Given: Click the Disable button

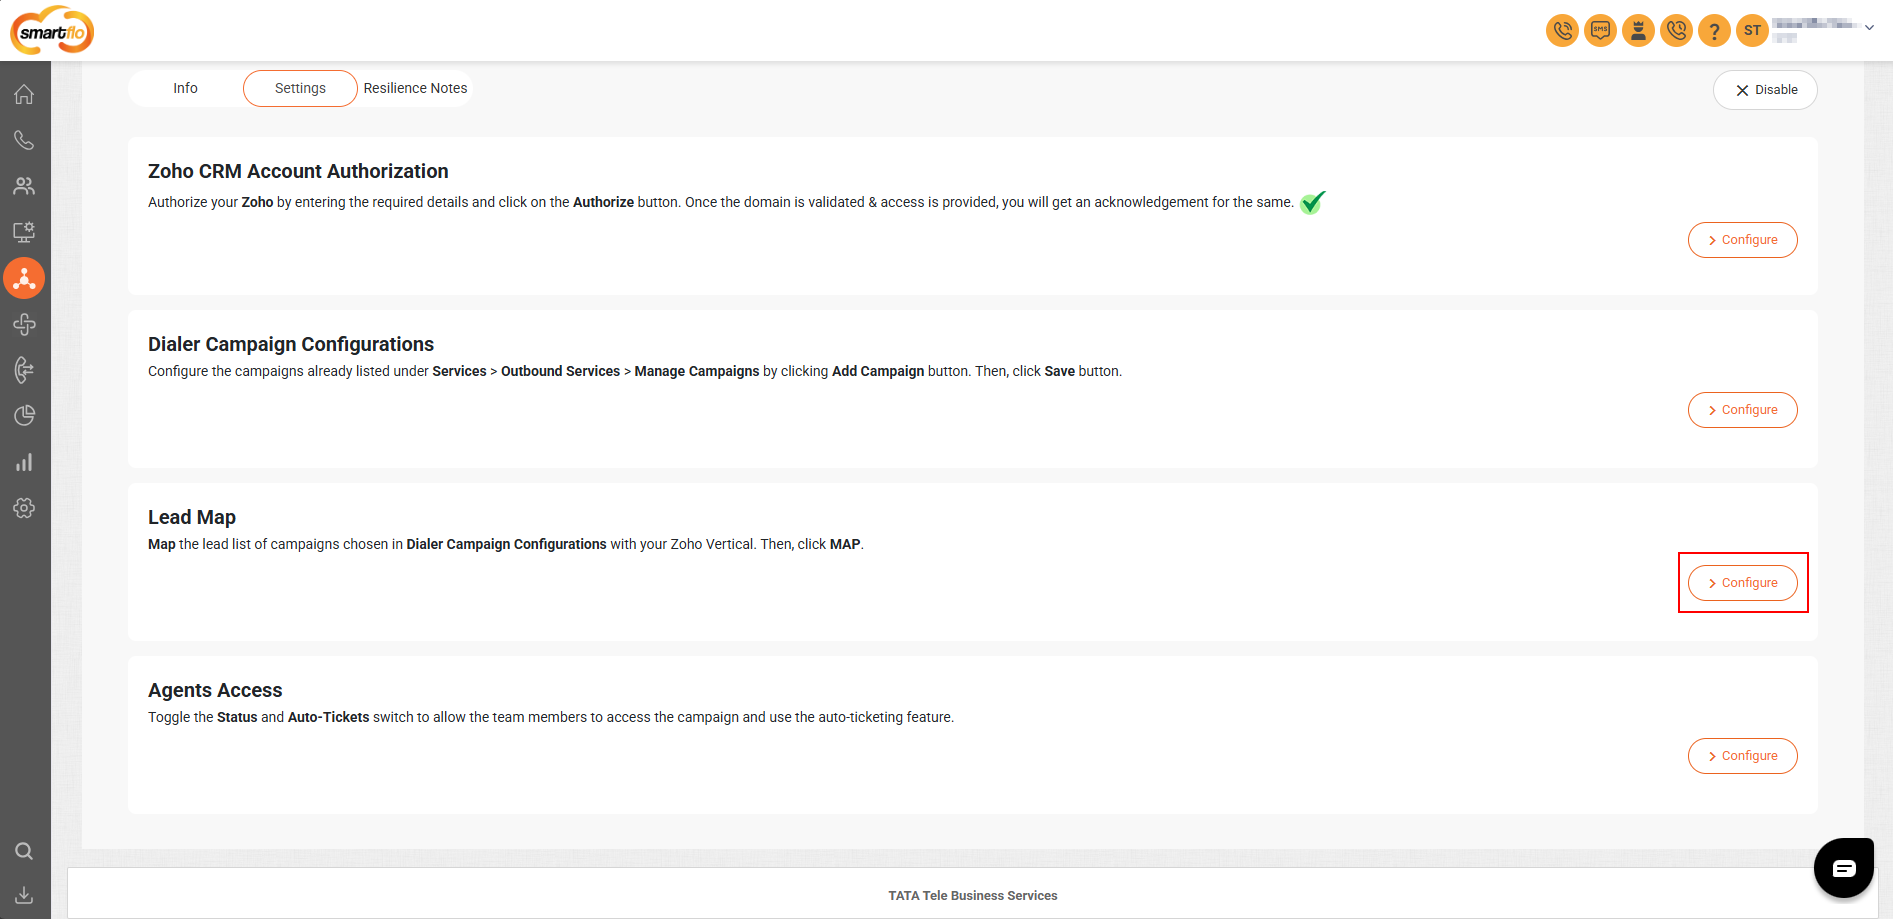Looking at the screenshot, I should click(x=1765, y=90).
